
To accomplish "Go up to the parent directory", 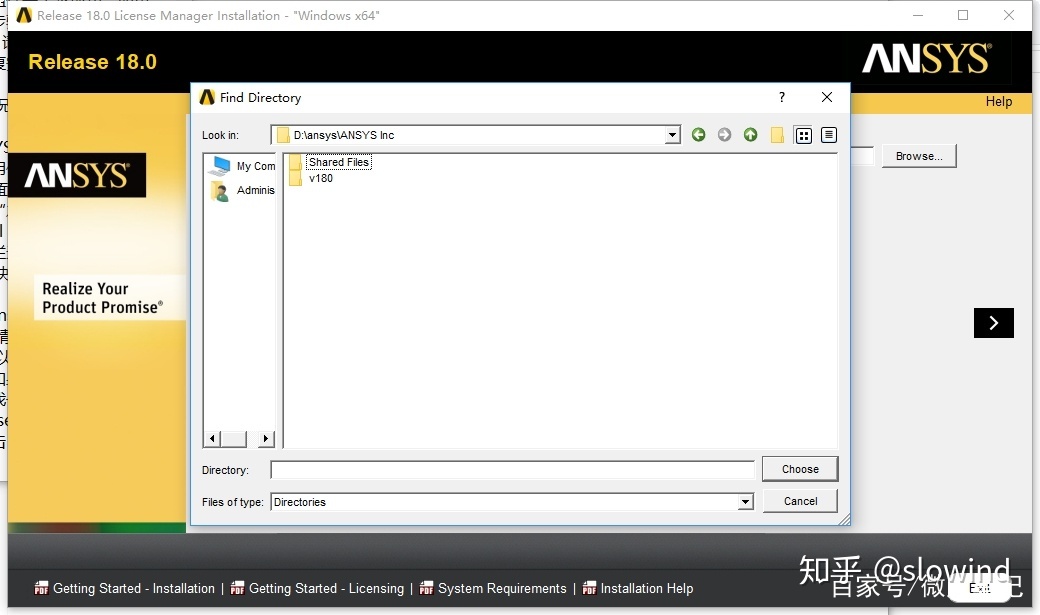I will pos(750,135).
